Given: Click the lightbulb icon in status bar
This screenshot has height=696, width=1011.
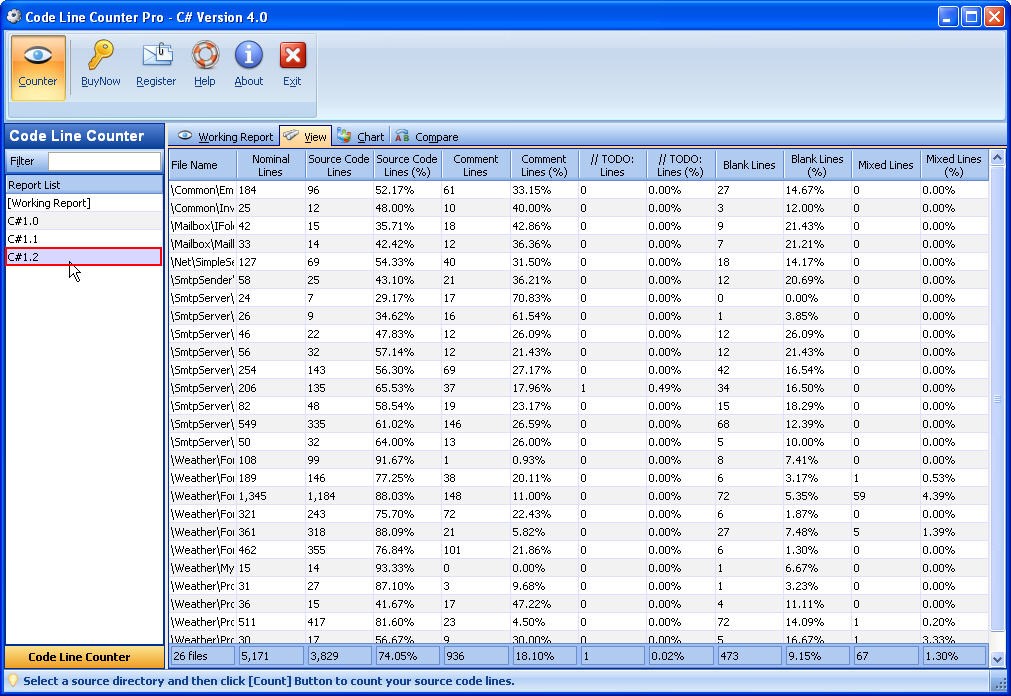Looking at the screenshot, I should [12, 681].
